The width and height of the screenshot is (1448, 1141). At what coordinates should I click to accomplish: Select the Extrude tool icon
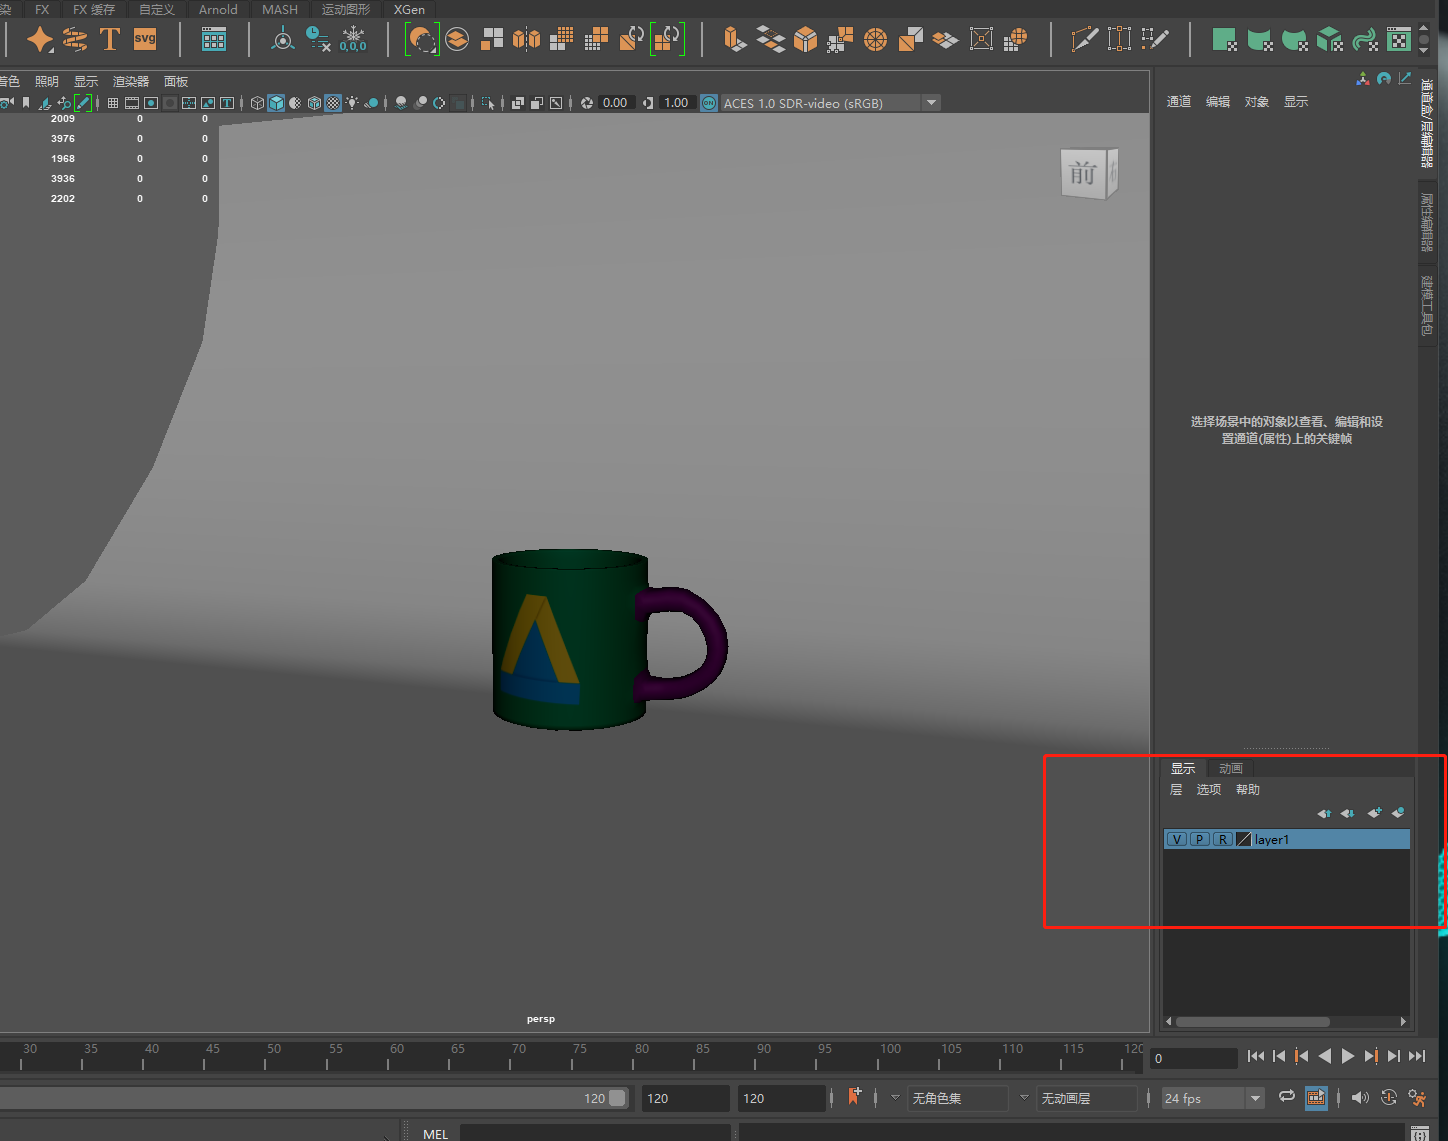(735, 39)
